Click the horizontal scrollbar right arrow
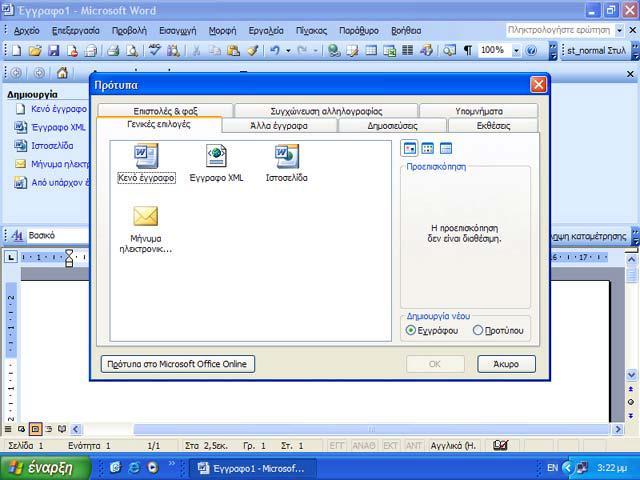 (x=618, y=429)
